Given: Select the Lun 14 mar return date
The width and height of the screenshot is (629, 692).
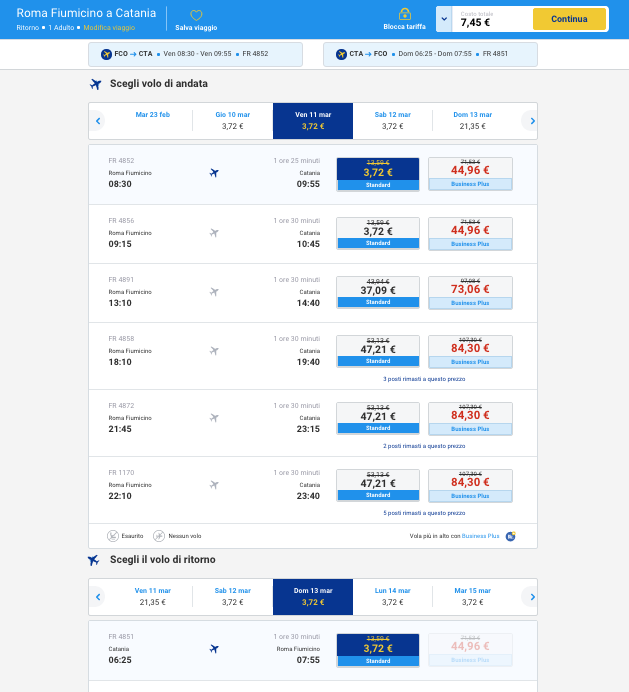Looking at the screenshot, I should coord(393,597).
